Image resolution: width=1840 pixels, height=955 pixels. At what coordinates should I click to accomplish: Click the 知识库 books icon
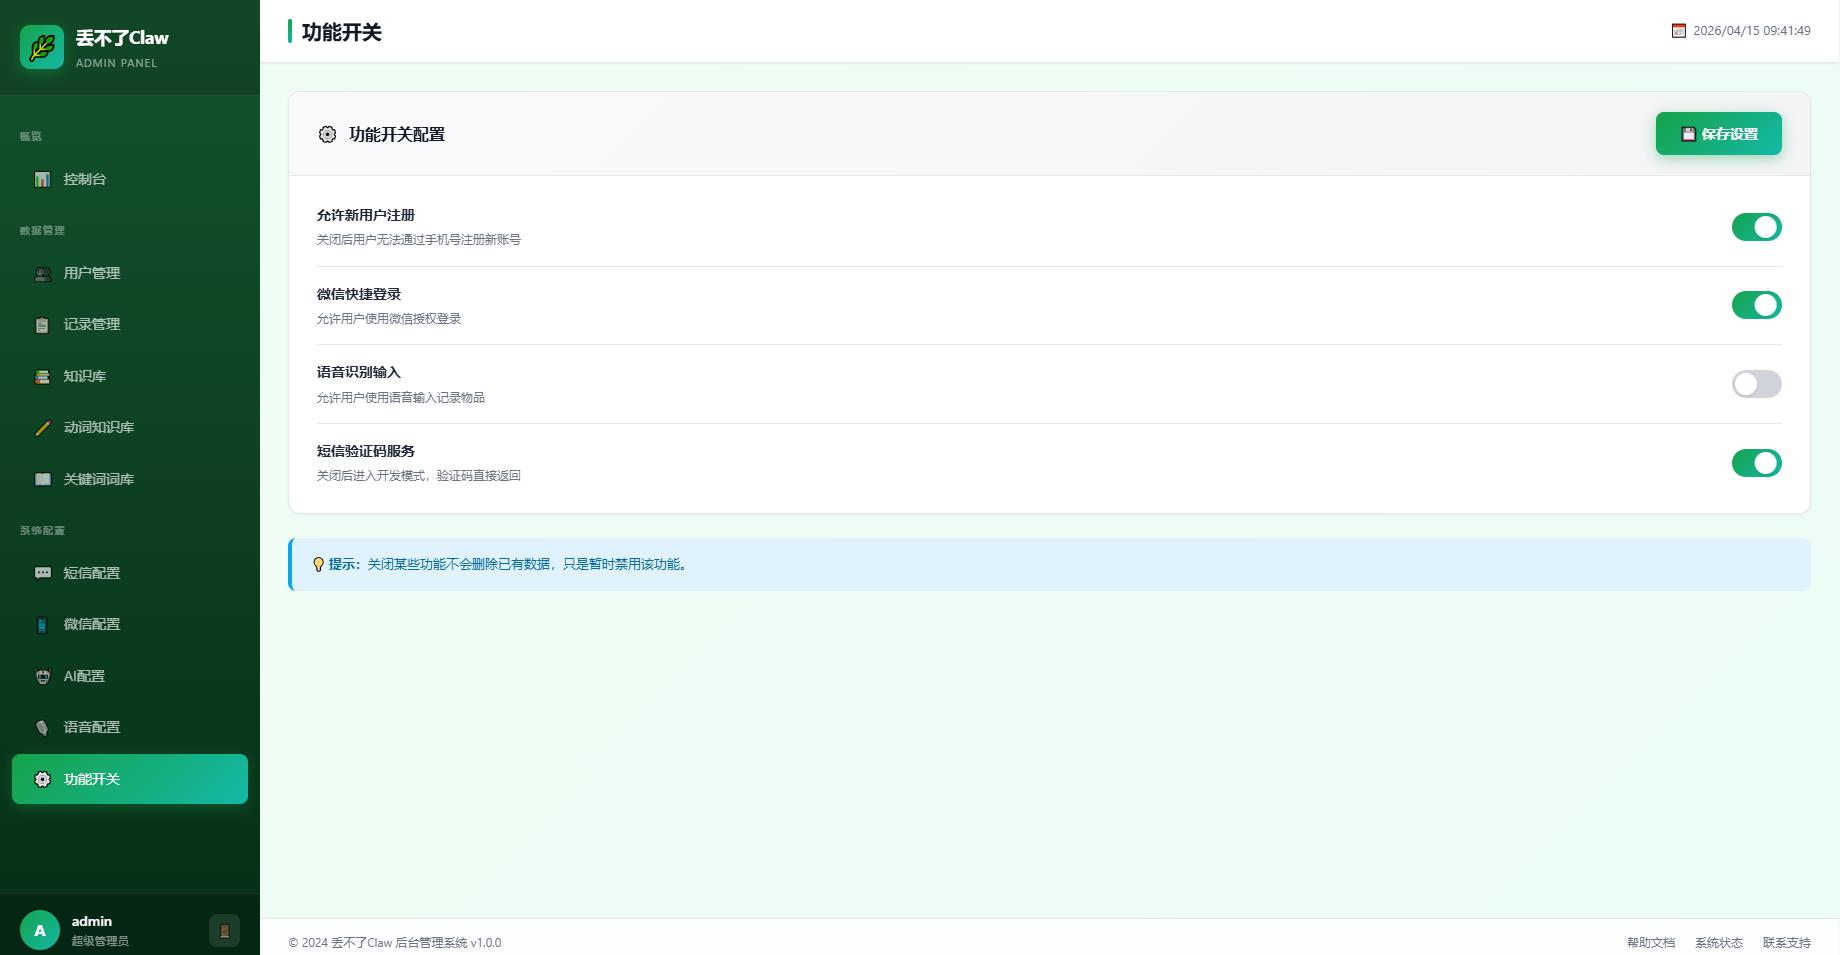[x=42, y=377]
